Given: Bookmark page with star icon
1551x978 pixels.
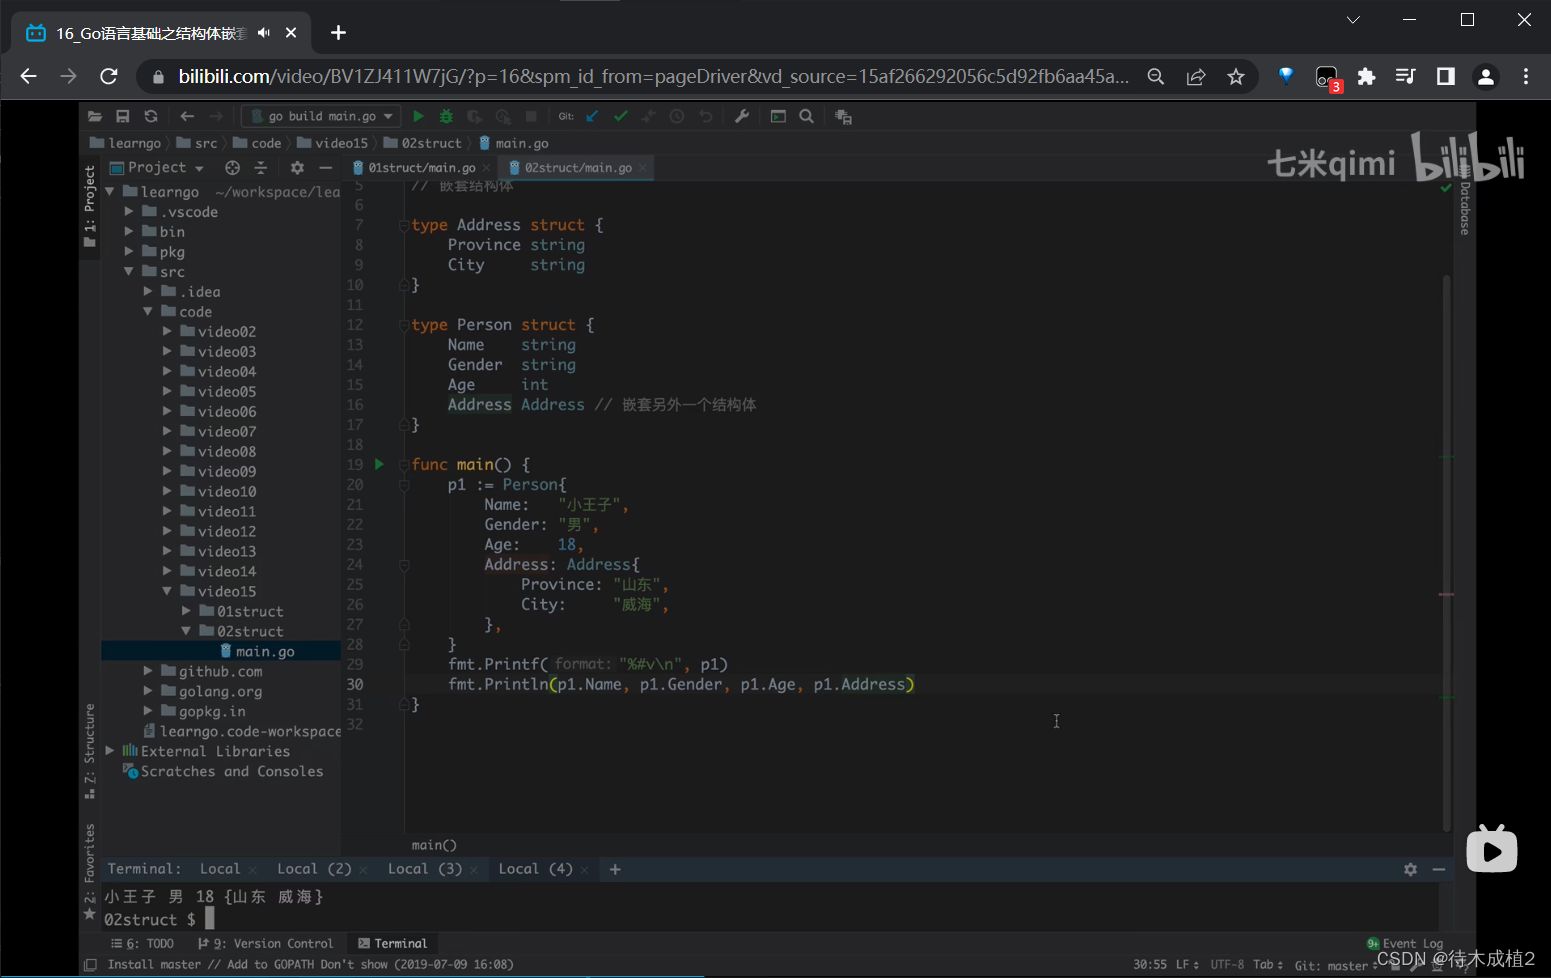Looking at the screenshot, I should pyautogui.click(x=1236, y=76).
